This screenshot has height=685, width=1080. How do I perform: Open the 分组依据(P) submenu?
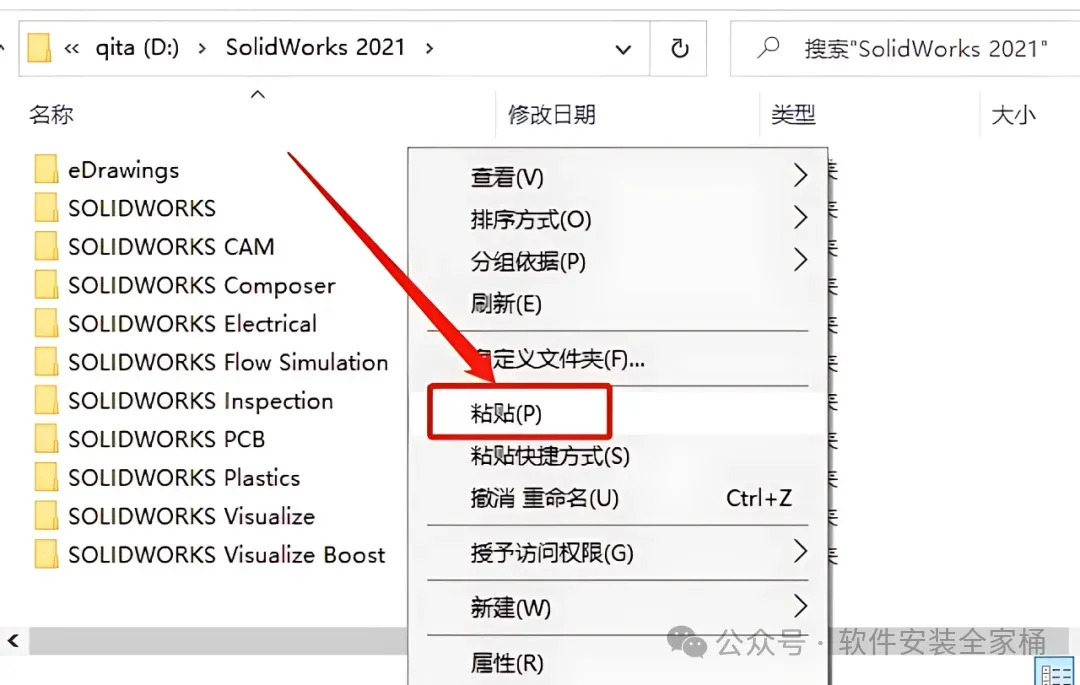pyautogui.click(x=618, y=261)
